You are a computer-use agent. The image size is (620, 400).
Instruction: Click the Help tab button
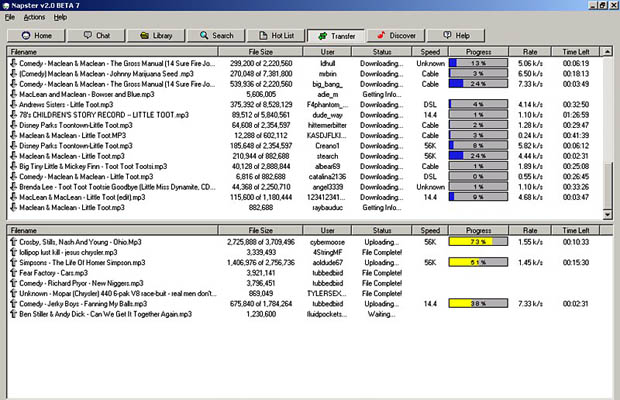pos(456,36)
